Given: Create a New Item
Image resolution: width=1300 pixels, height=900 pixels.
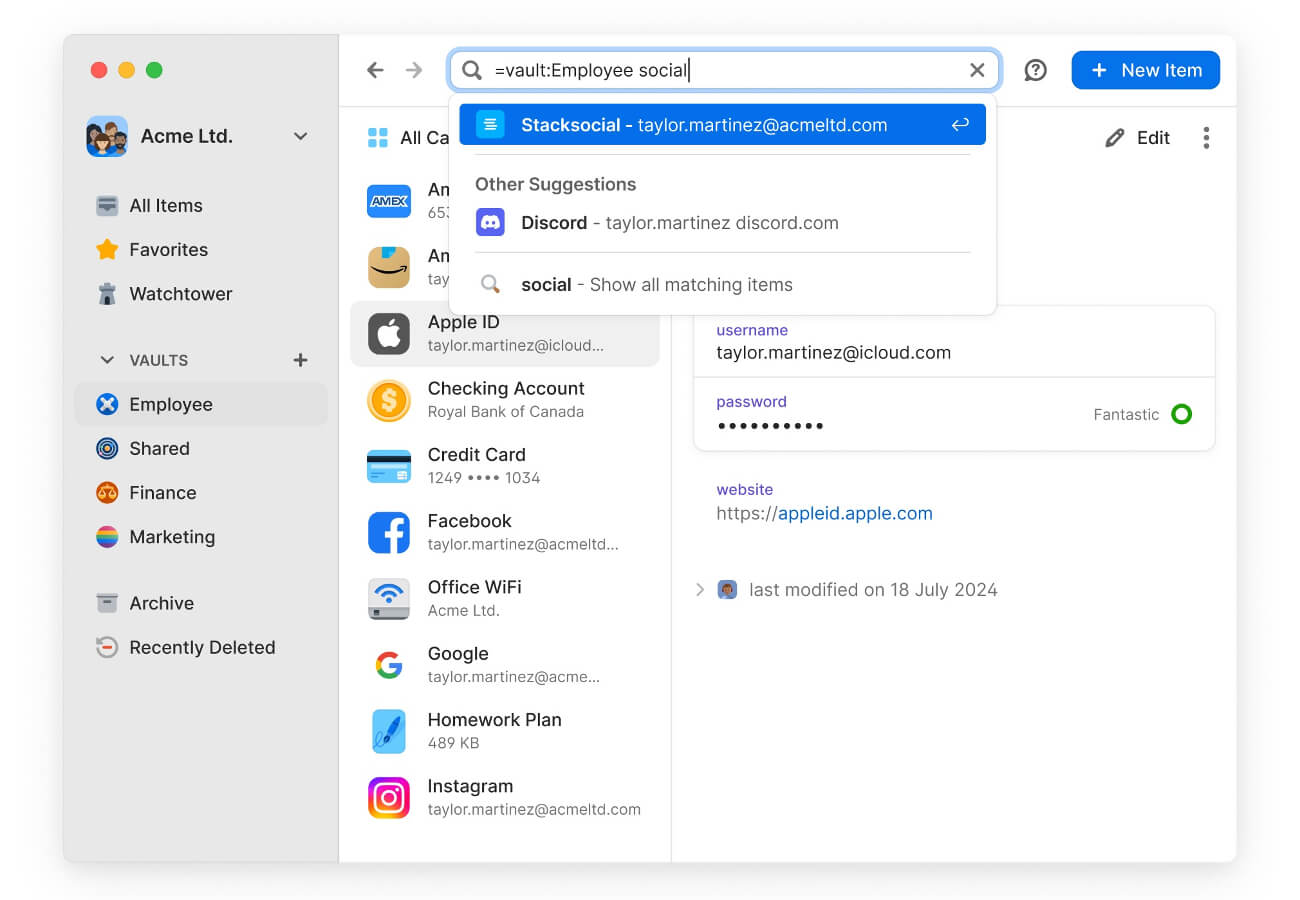Looking at the screenshot, I should click(1145, 69).
